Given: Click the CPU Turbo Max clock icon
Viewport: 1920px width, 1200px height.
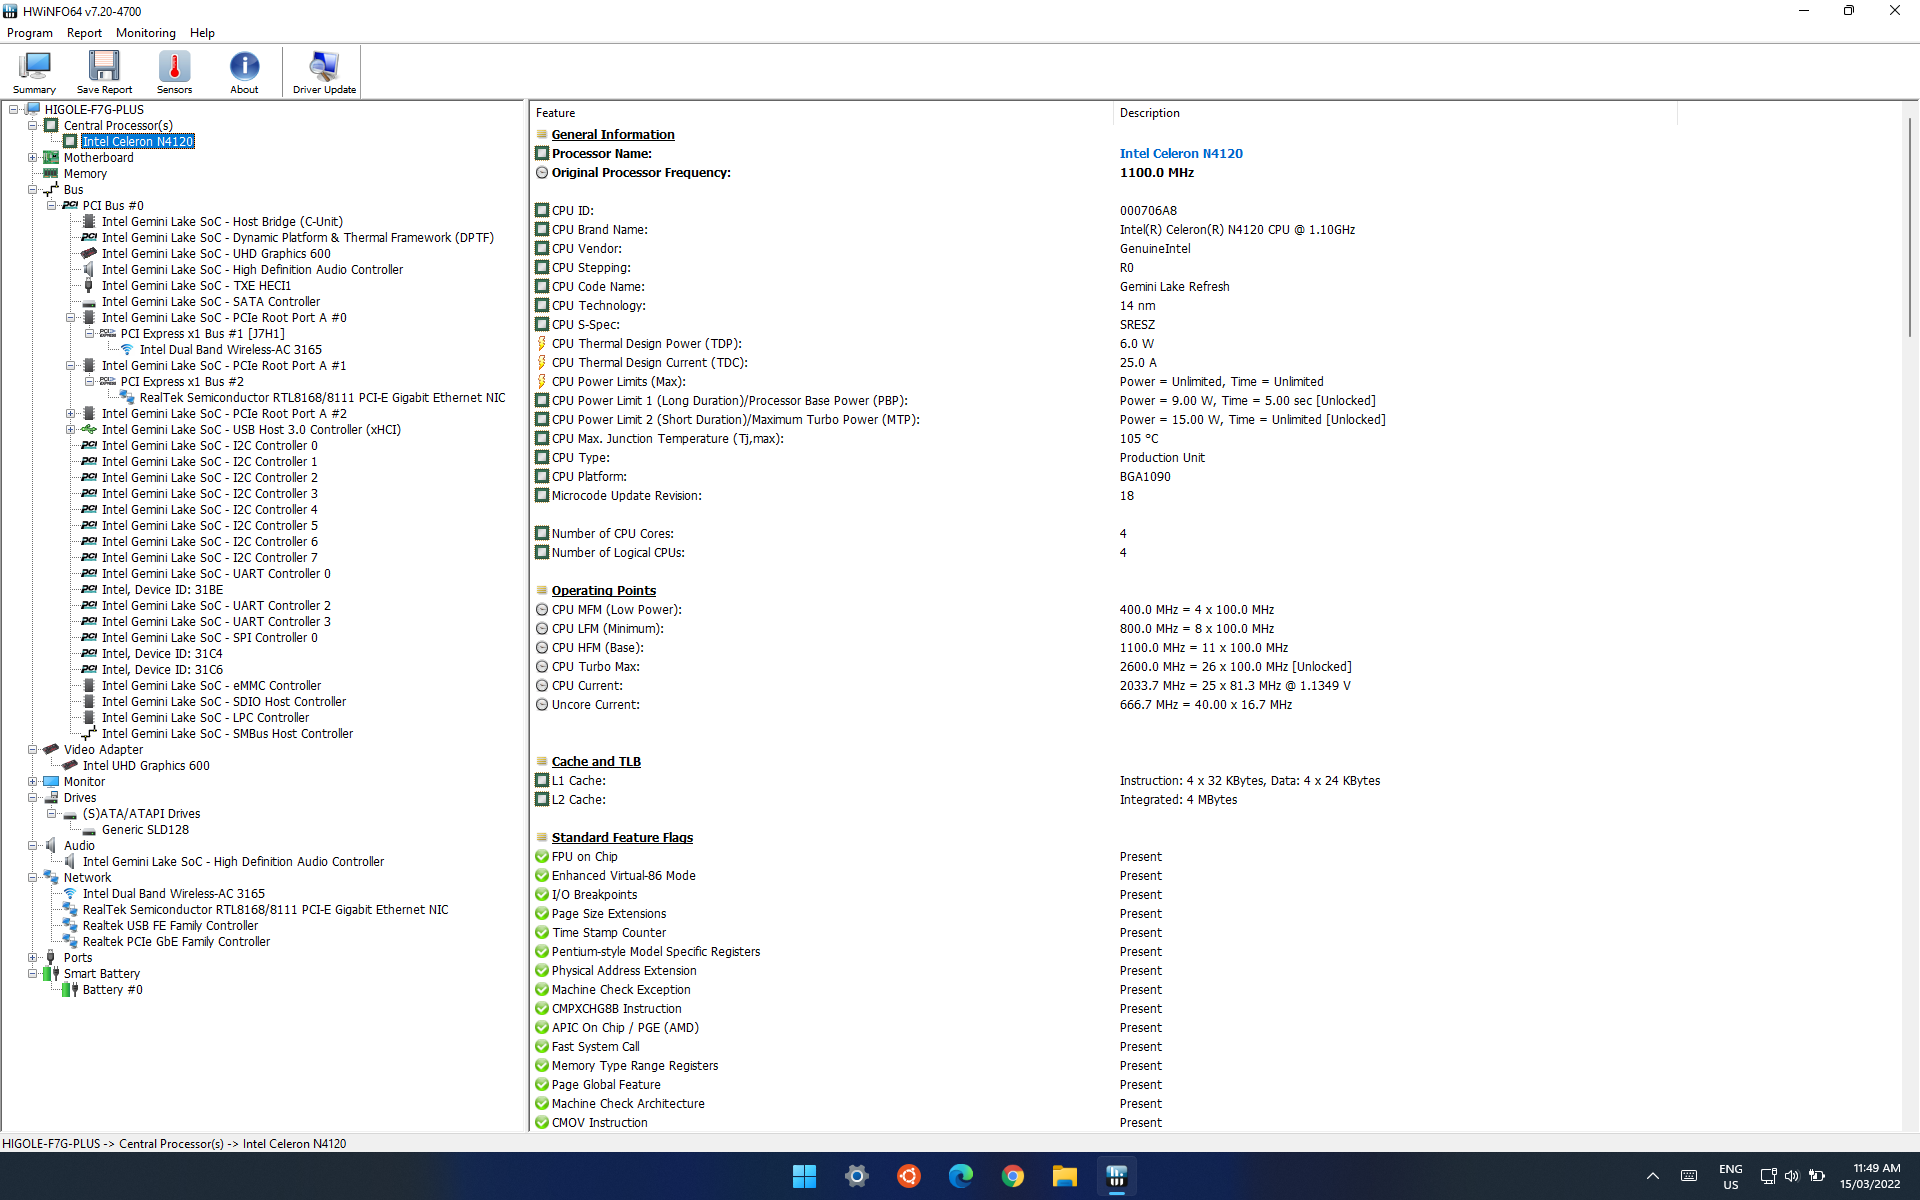Looking at the screenshot, I should pos(542,666).
